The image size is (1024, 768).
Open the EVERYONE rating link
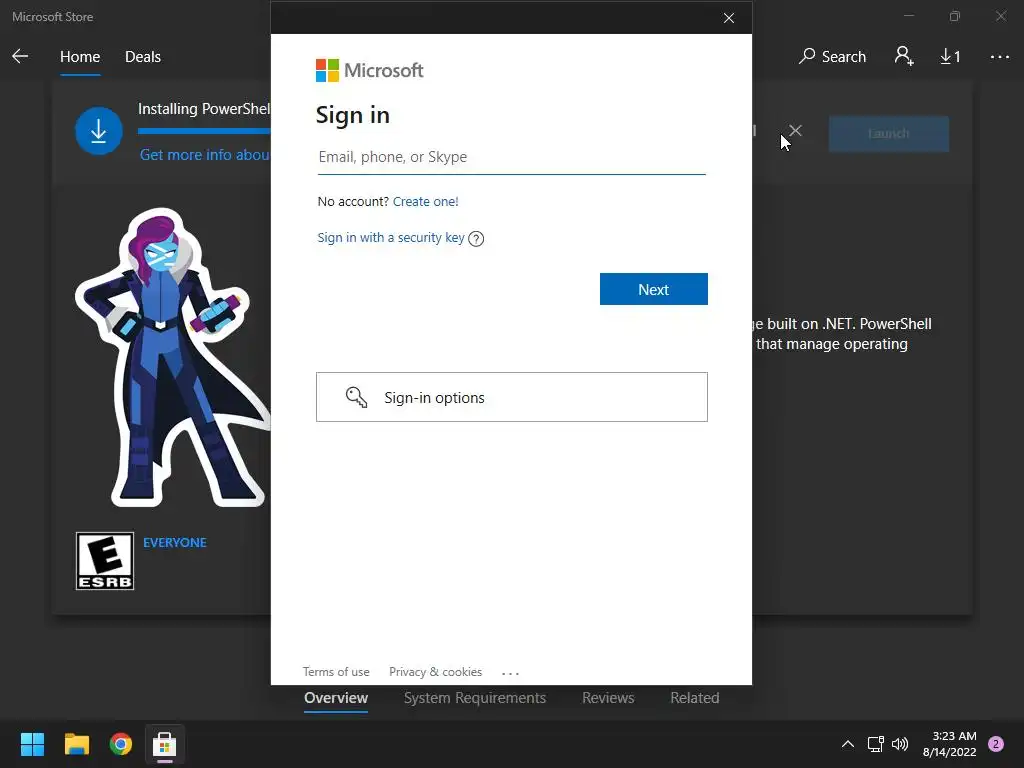(174, 543)
